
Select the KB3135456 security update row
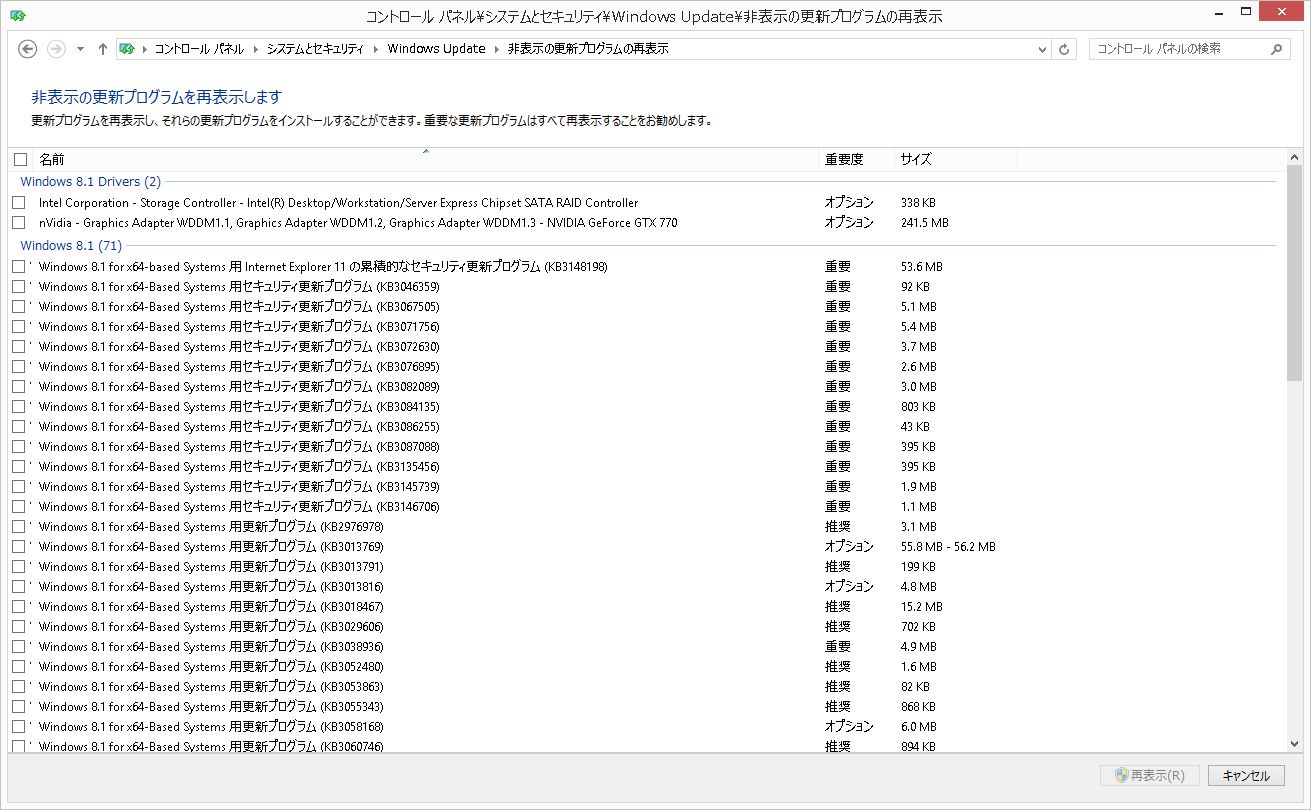tap(644, 467)
